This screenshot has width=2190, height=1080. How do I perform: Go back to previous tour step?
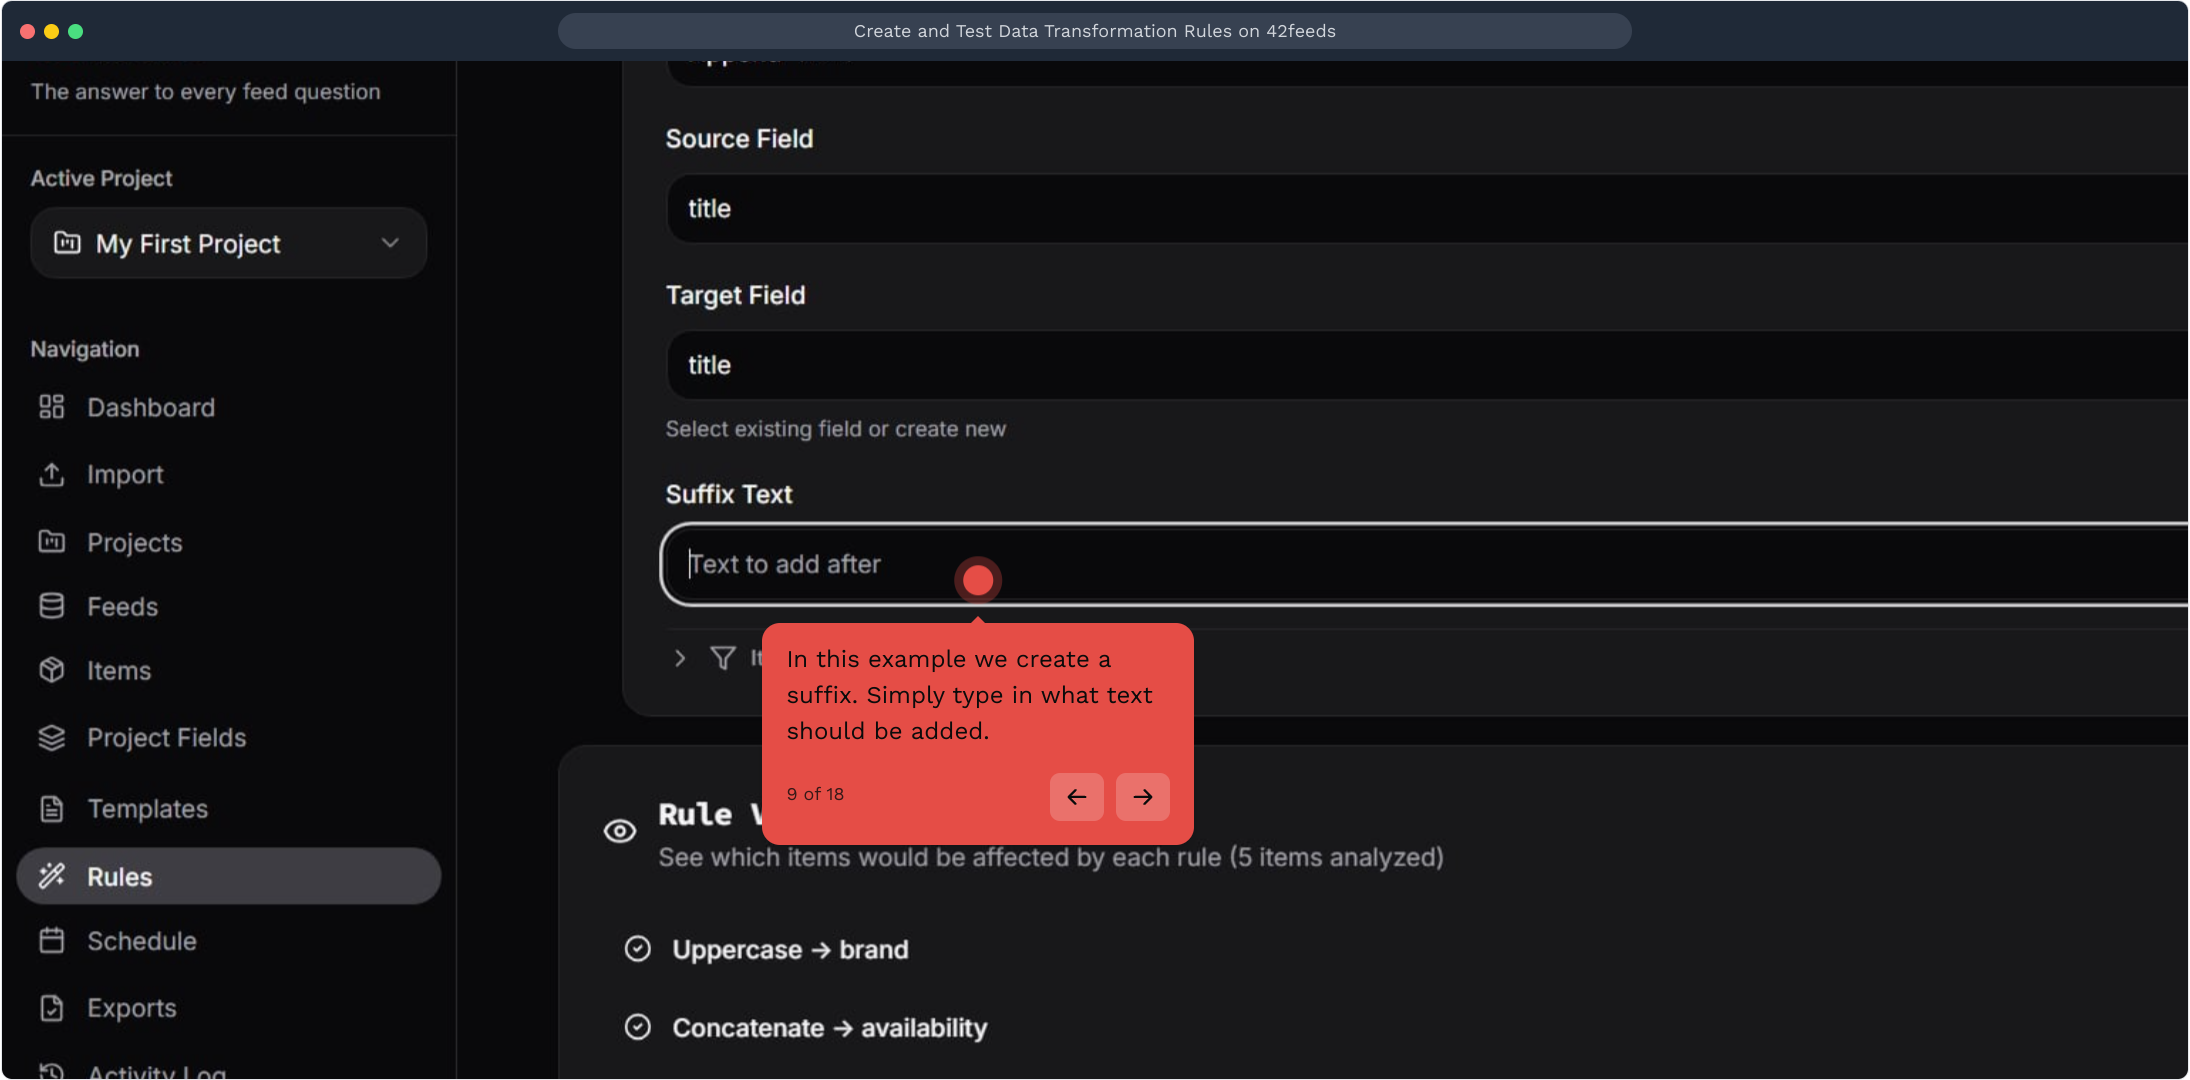pyautogui.click(x=1076, y=797)
